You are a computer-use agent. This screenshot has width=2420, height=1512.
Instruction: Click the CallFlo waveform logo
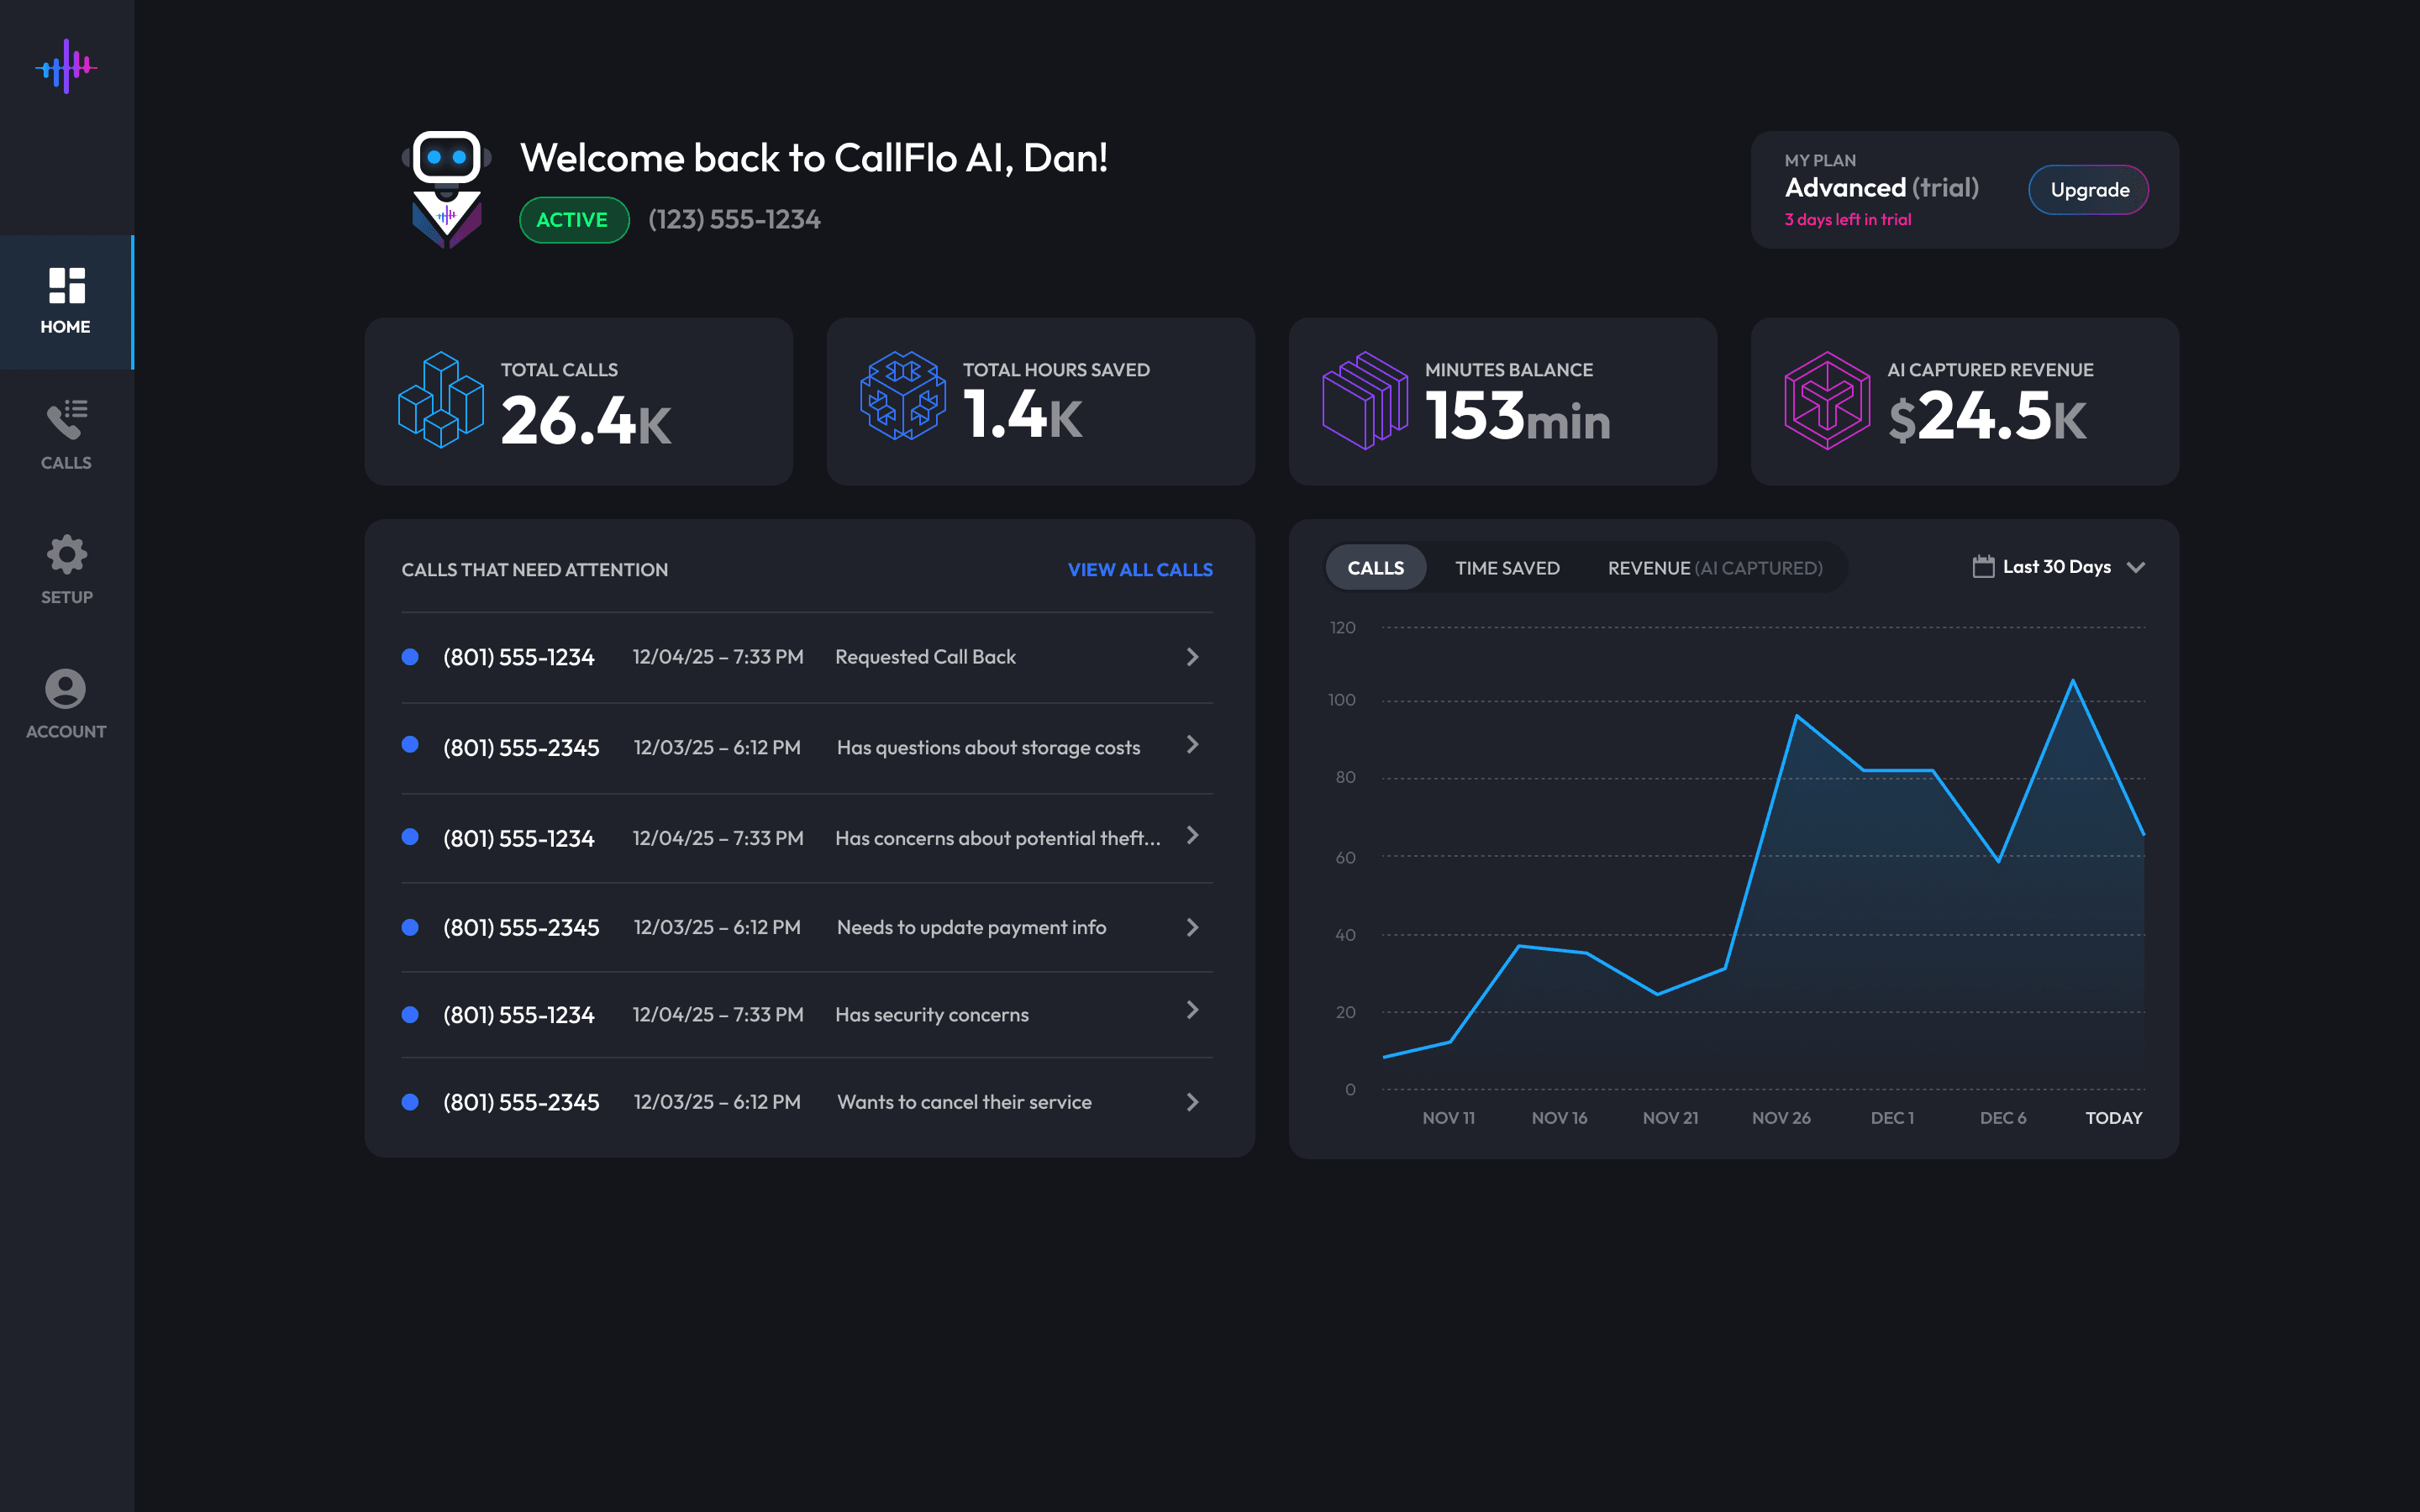pos(66,66)
